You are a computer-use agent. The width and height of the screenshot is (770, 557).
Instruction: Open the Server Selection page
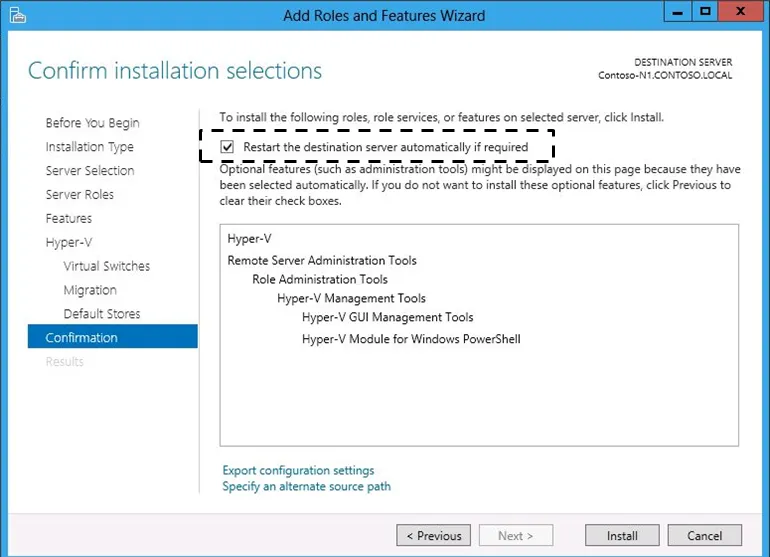tap(90, 170)
